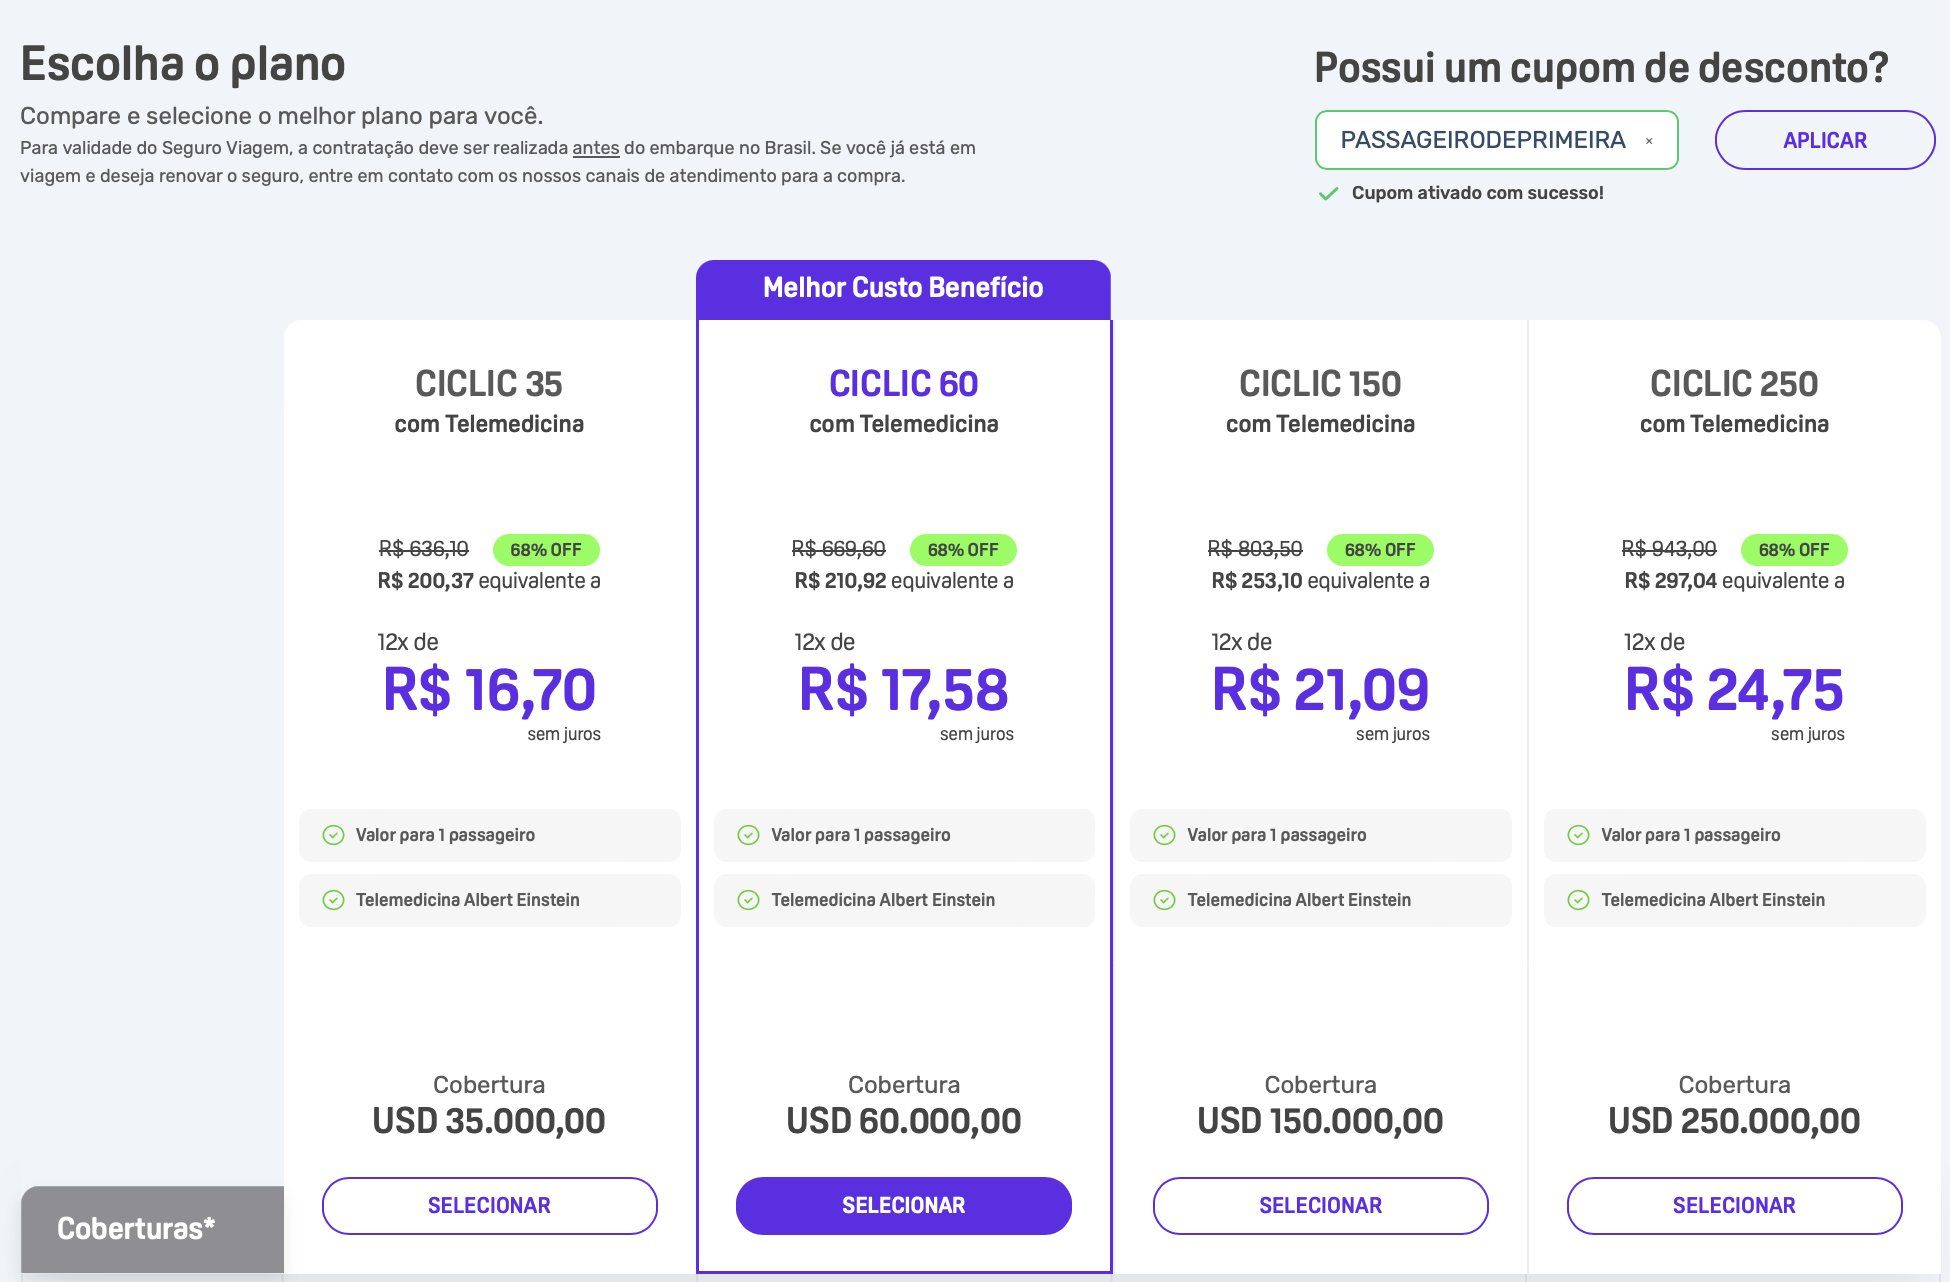Select the CICLIC 150 plan

(x=1321, y=1206)
